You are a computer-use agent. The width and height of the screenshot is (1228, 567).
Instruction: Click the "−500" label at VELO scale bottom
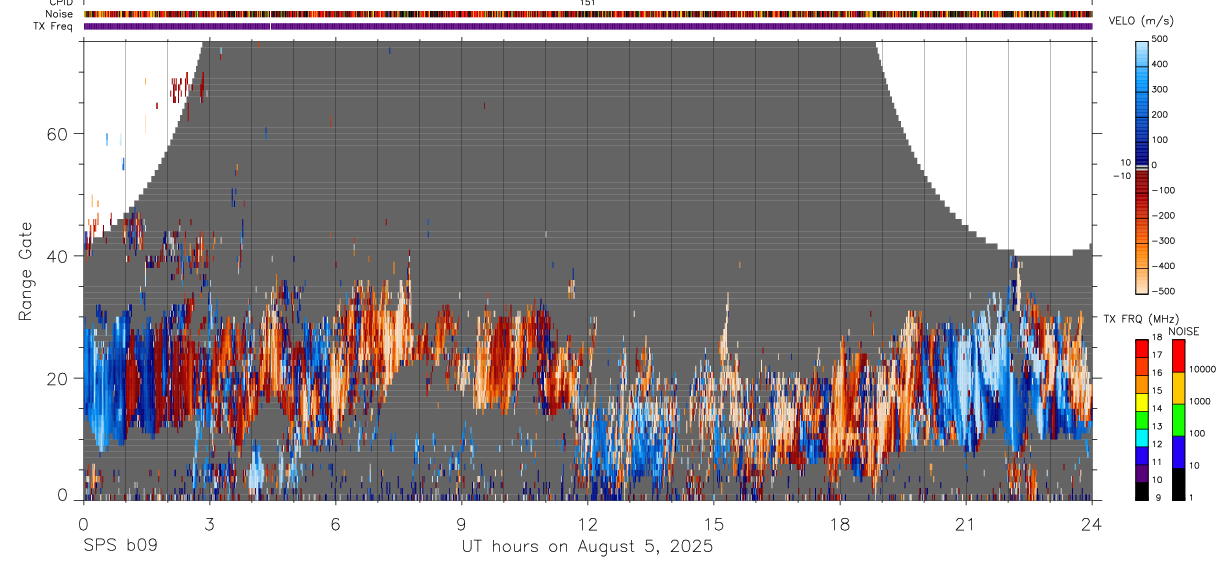click(x=1164, y=291)
